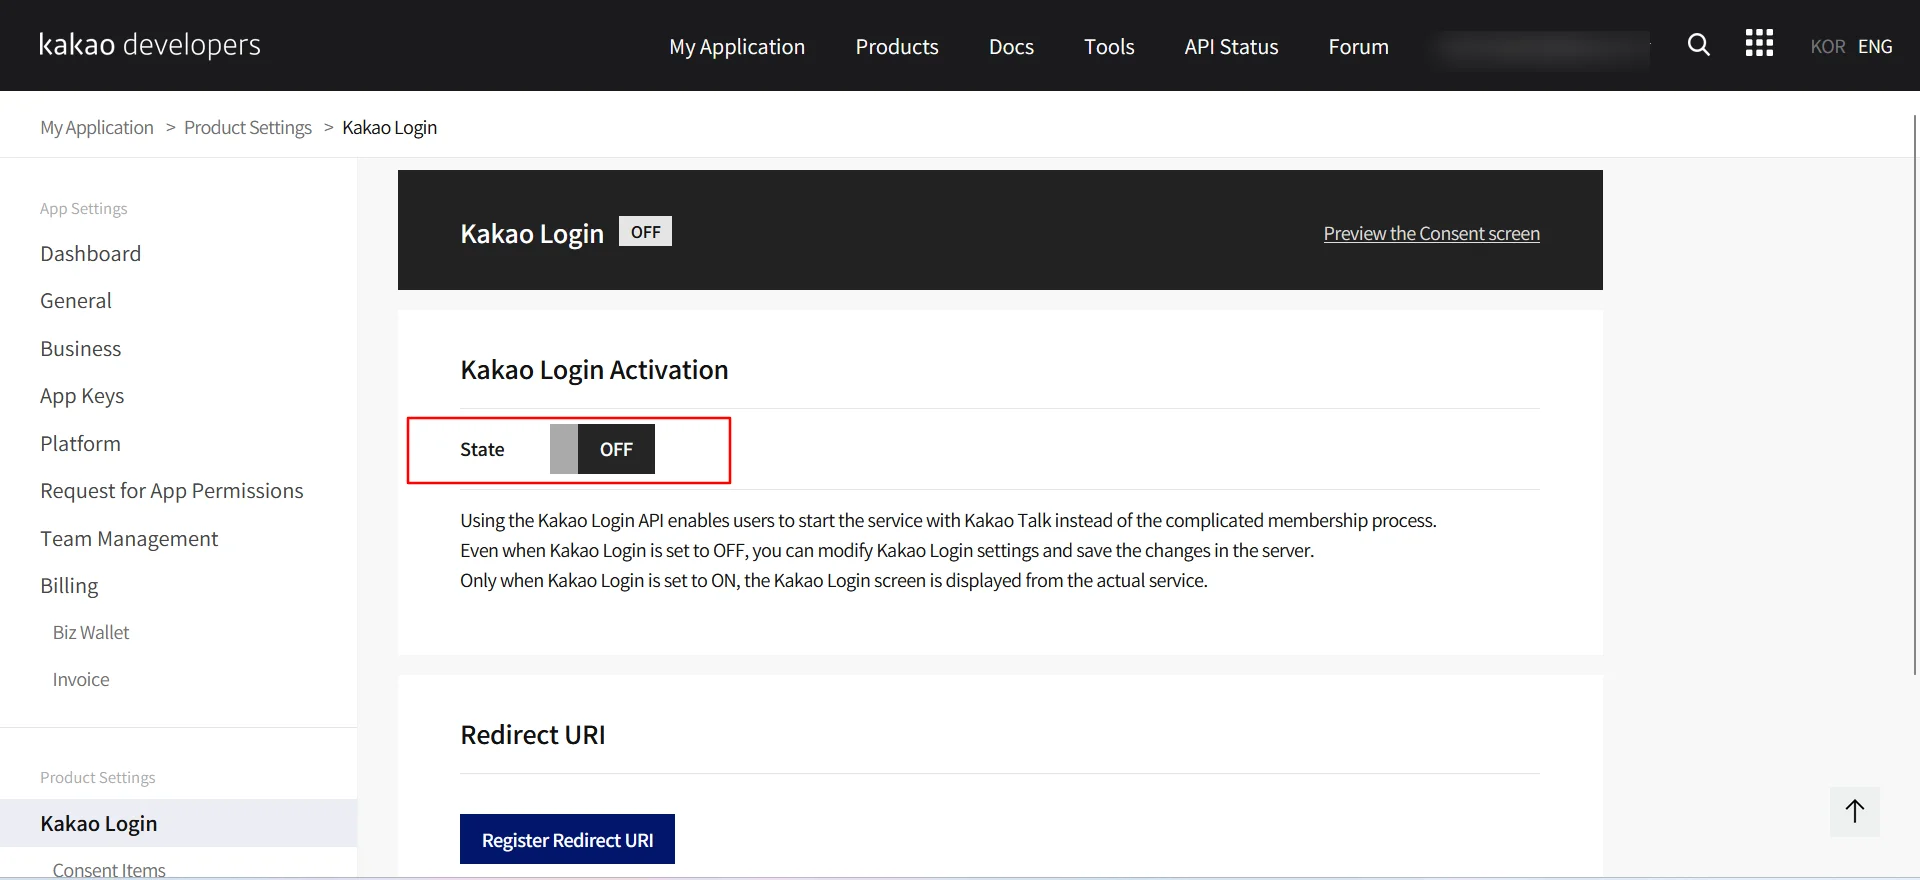The height and width of the screenshot is (880, 1920).
Task: Open Biz Wallet sub-item
Action: click(91, 632)
